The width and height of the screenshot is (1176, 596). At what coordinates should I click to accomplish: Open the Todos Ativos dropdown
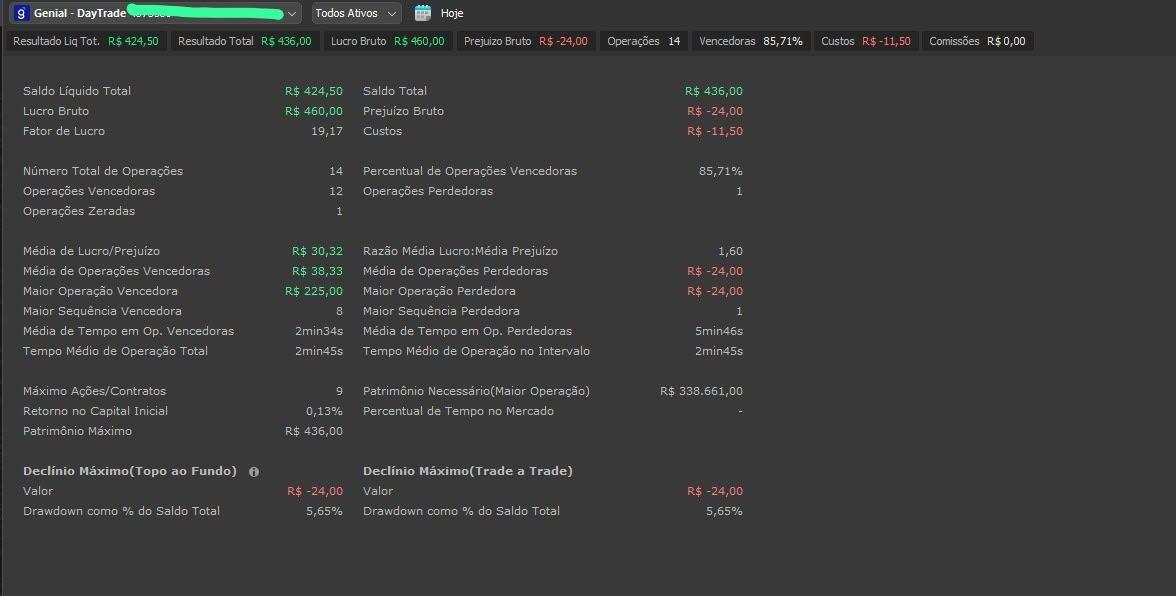click(x=356, y=13)
